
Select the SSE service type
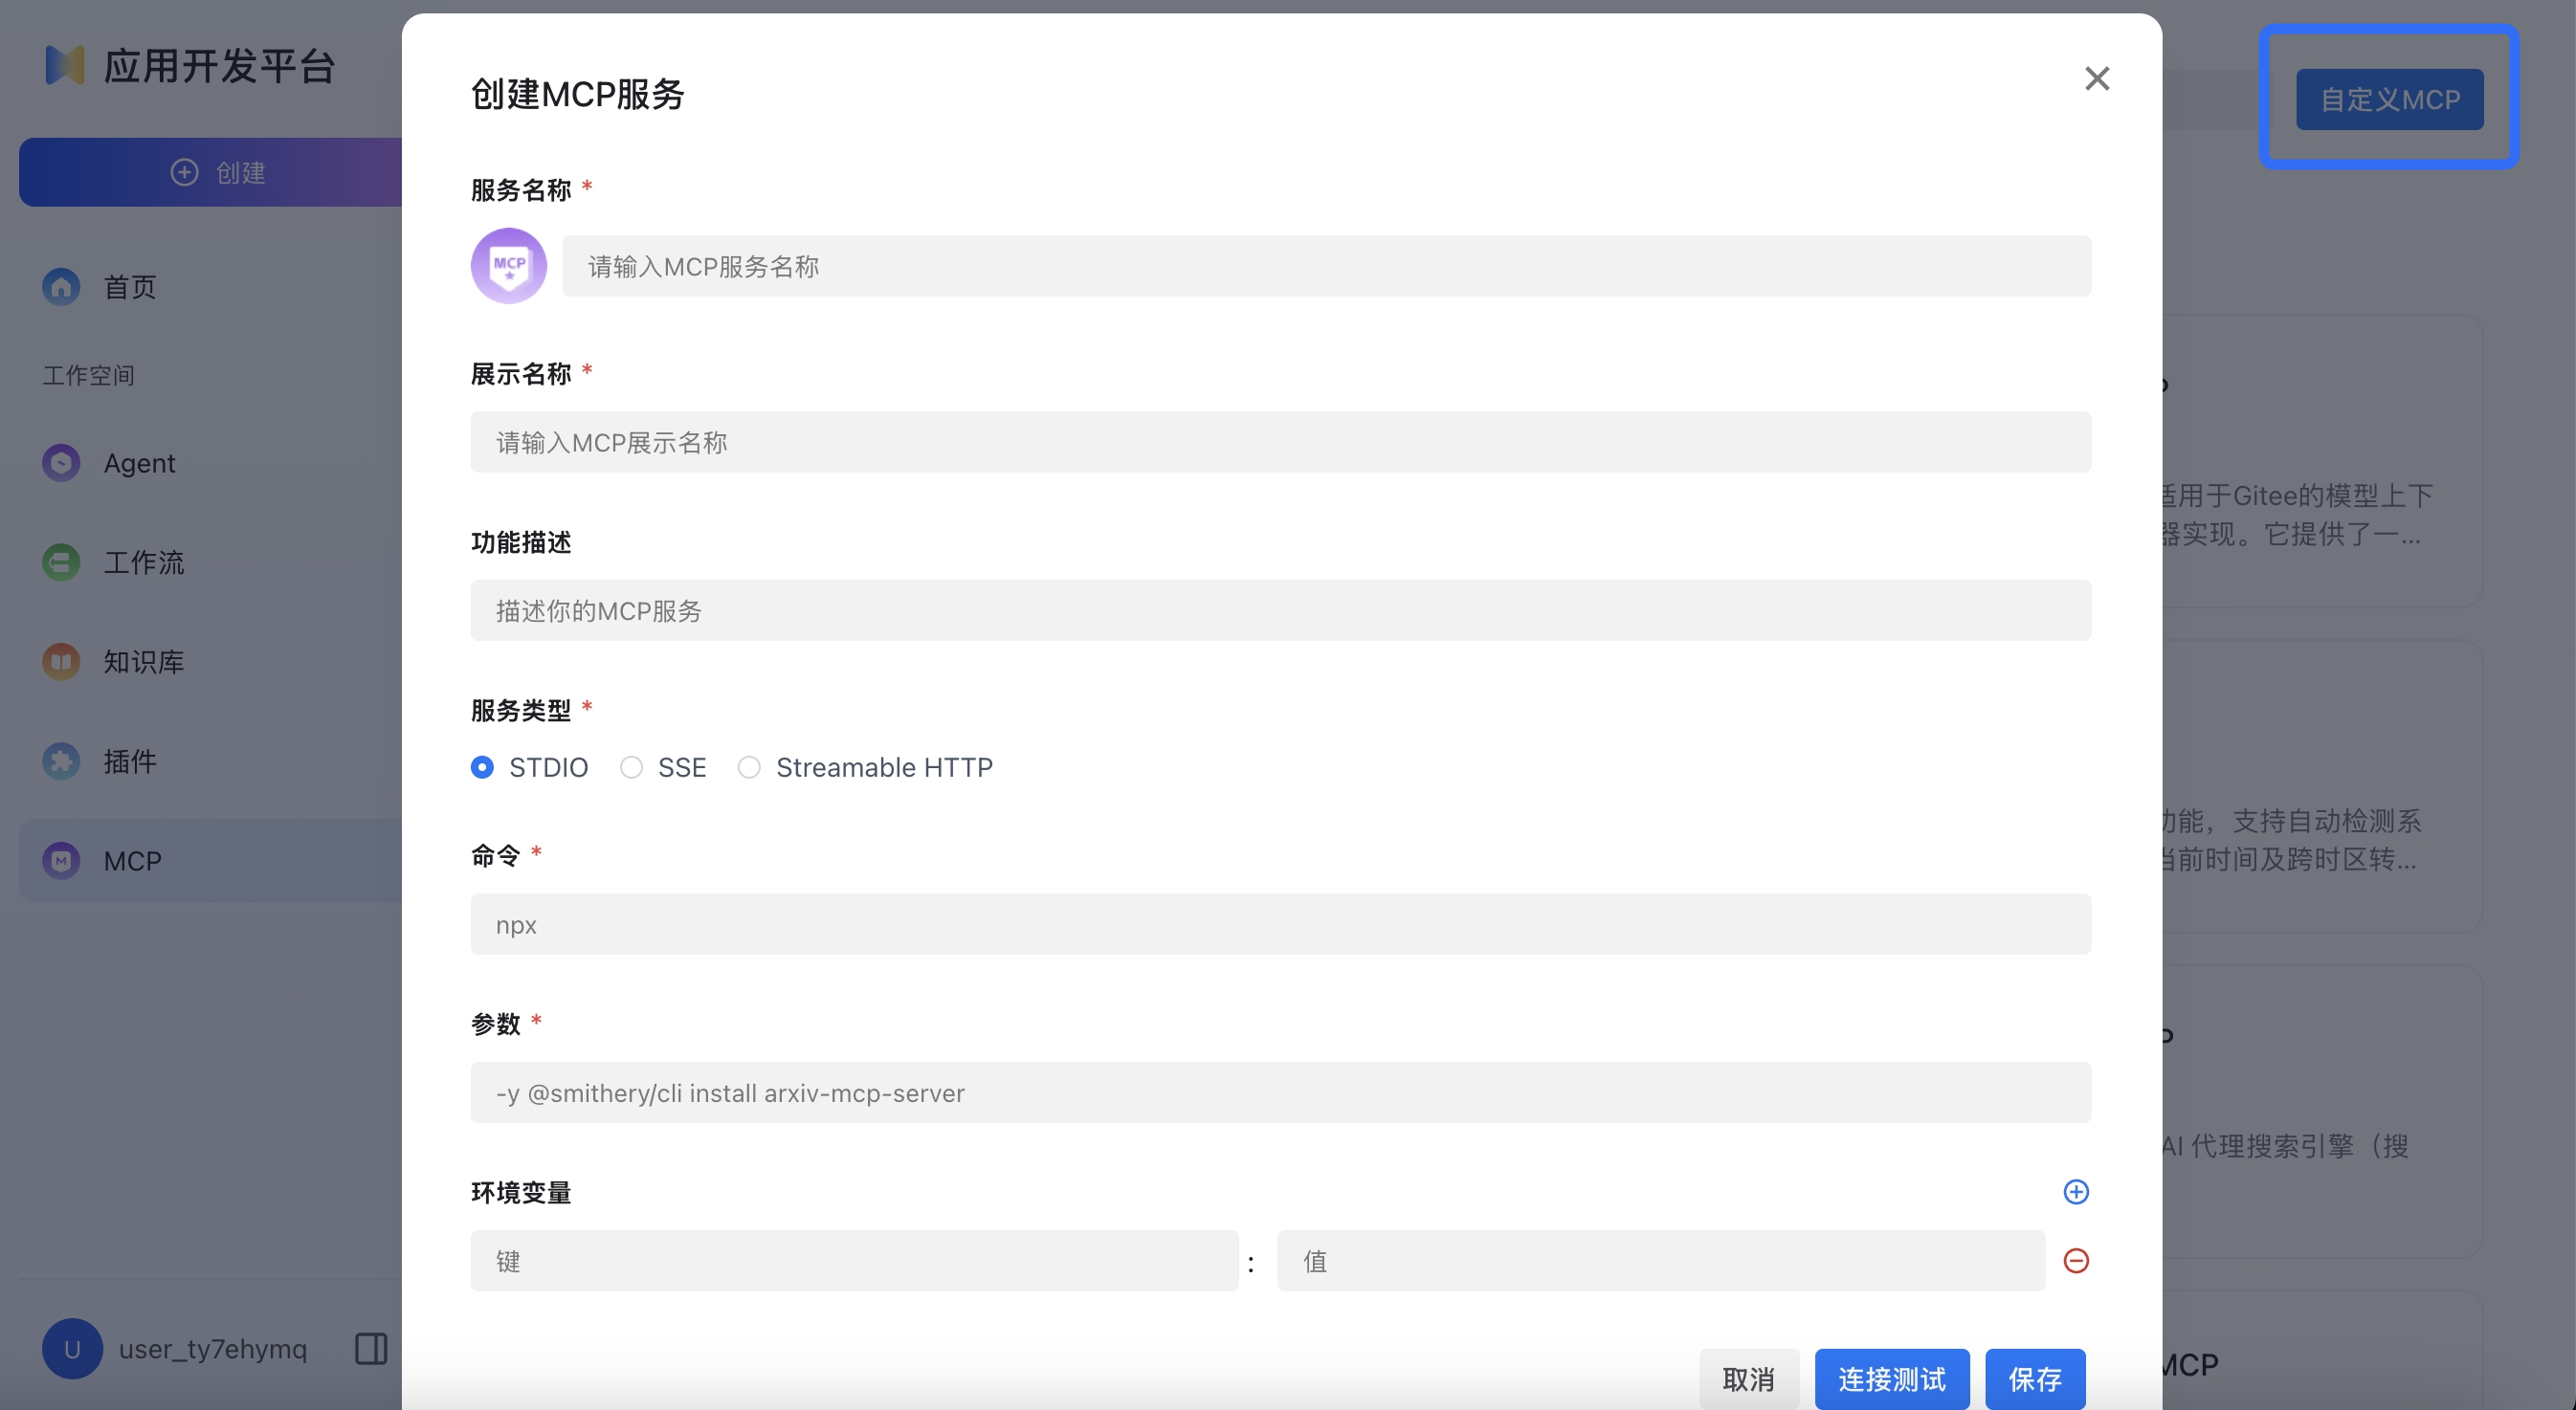click(x=631, y=767)
